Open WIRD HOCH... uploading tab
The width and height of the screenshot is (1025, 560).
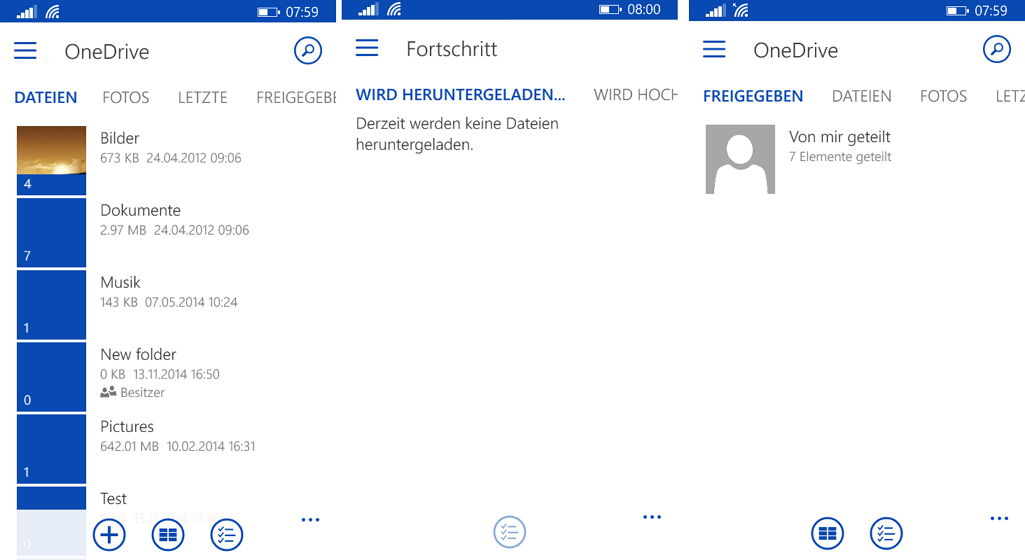click(635, 95)
